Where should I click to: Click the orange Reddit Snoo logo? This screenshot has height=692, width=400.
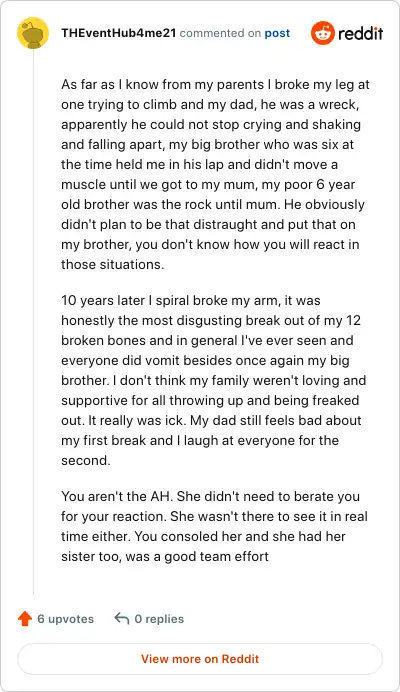tap(323, 33)
